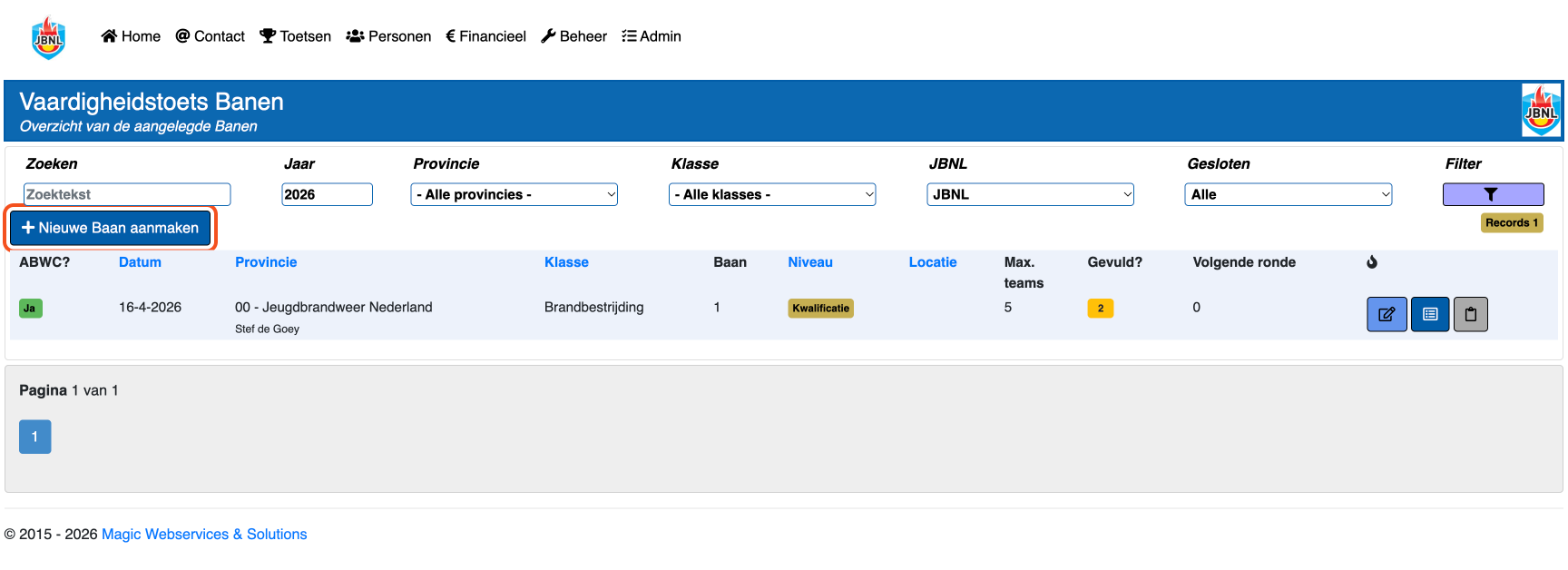Open the Provincie dropdown

pyautogui.click(x=514, y=195)
